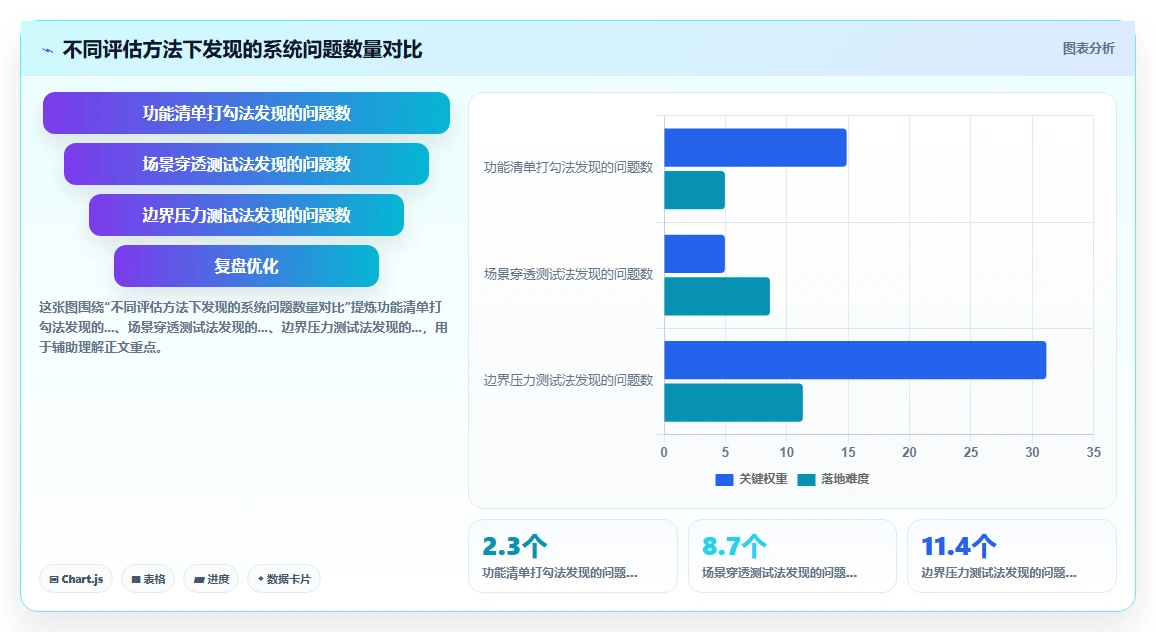Click the small chart icon beside the title
The height and width of the screenshot is (632, 1156).
48,50
